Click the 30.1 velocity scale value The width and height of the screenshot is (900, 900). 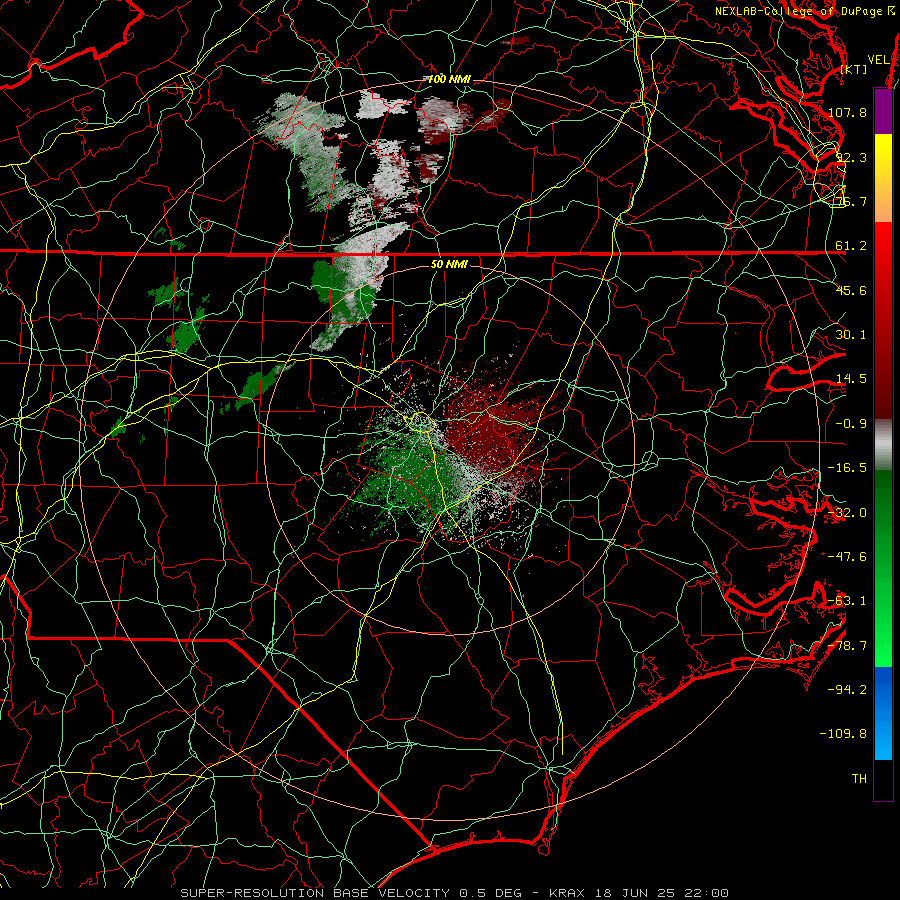coord(851,335)
